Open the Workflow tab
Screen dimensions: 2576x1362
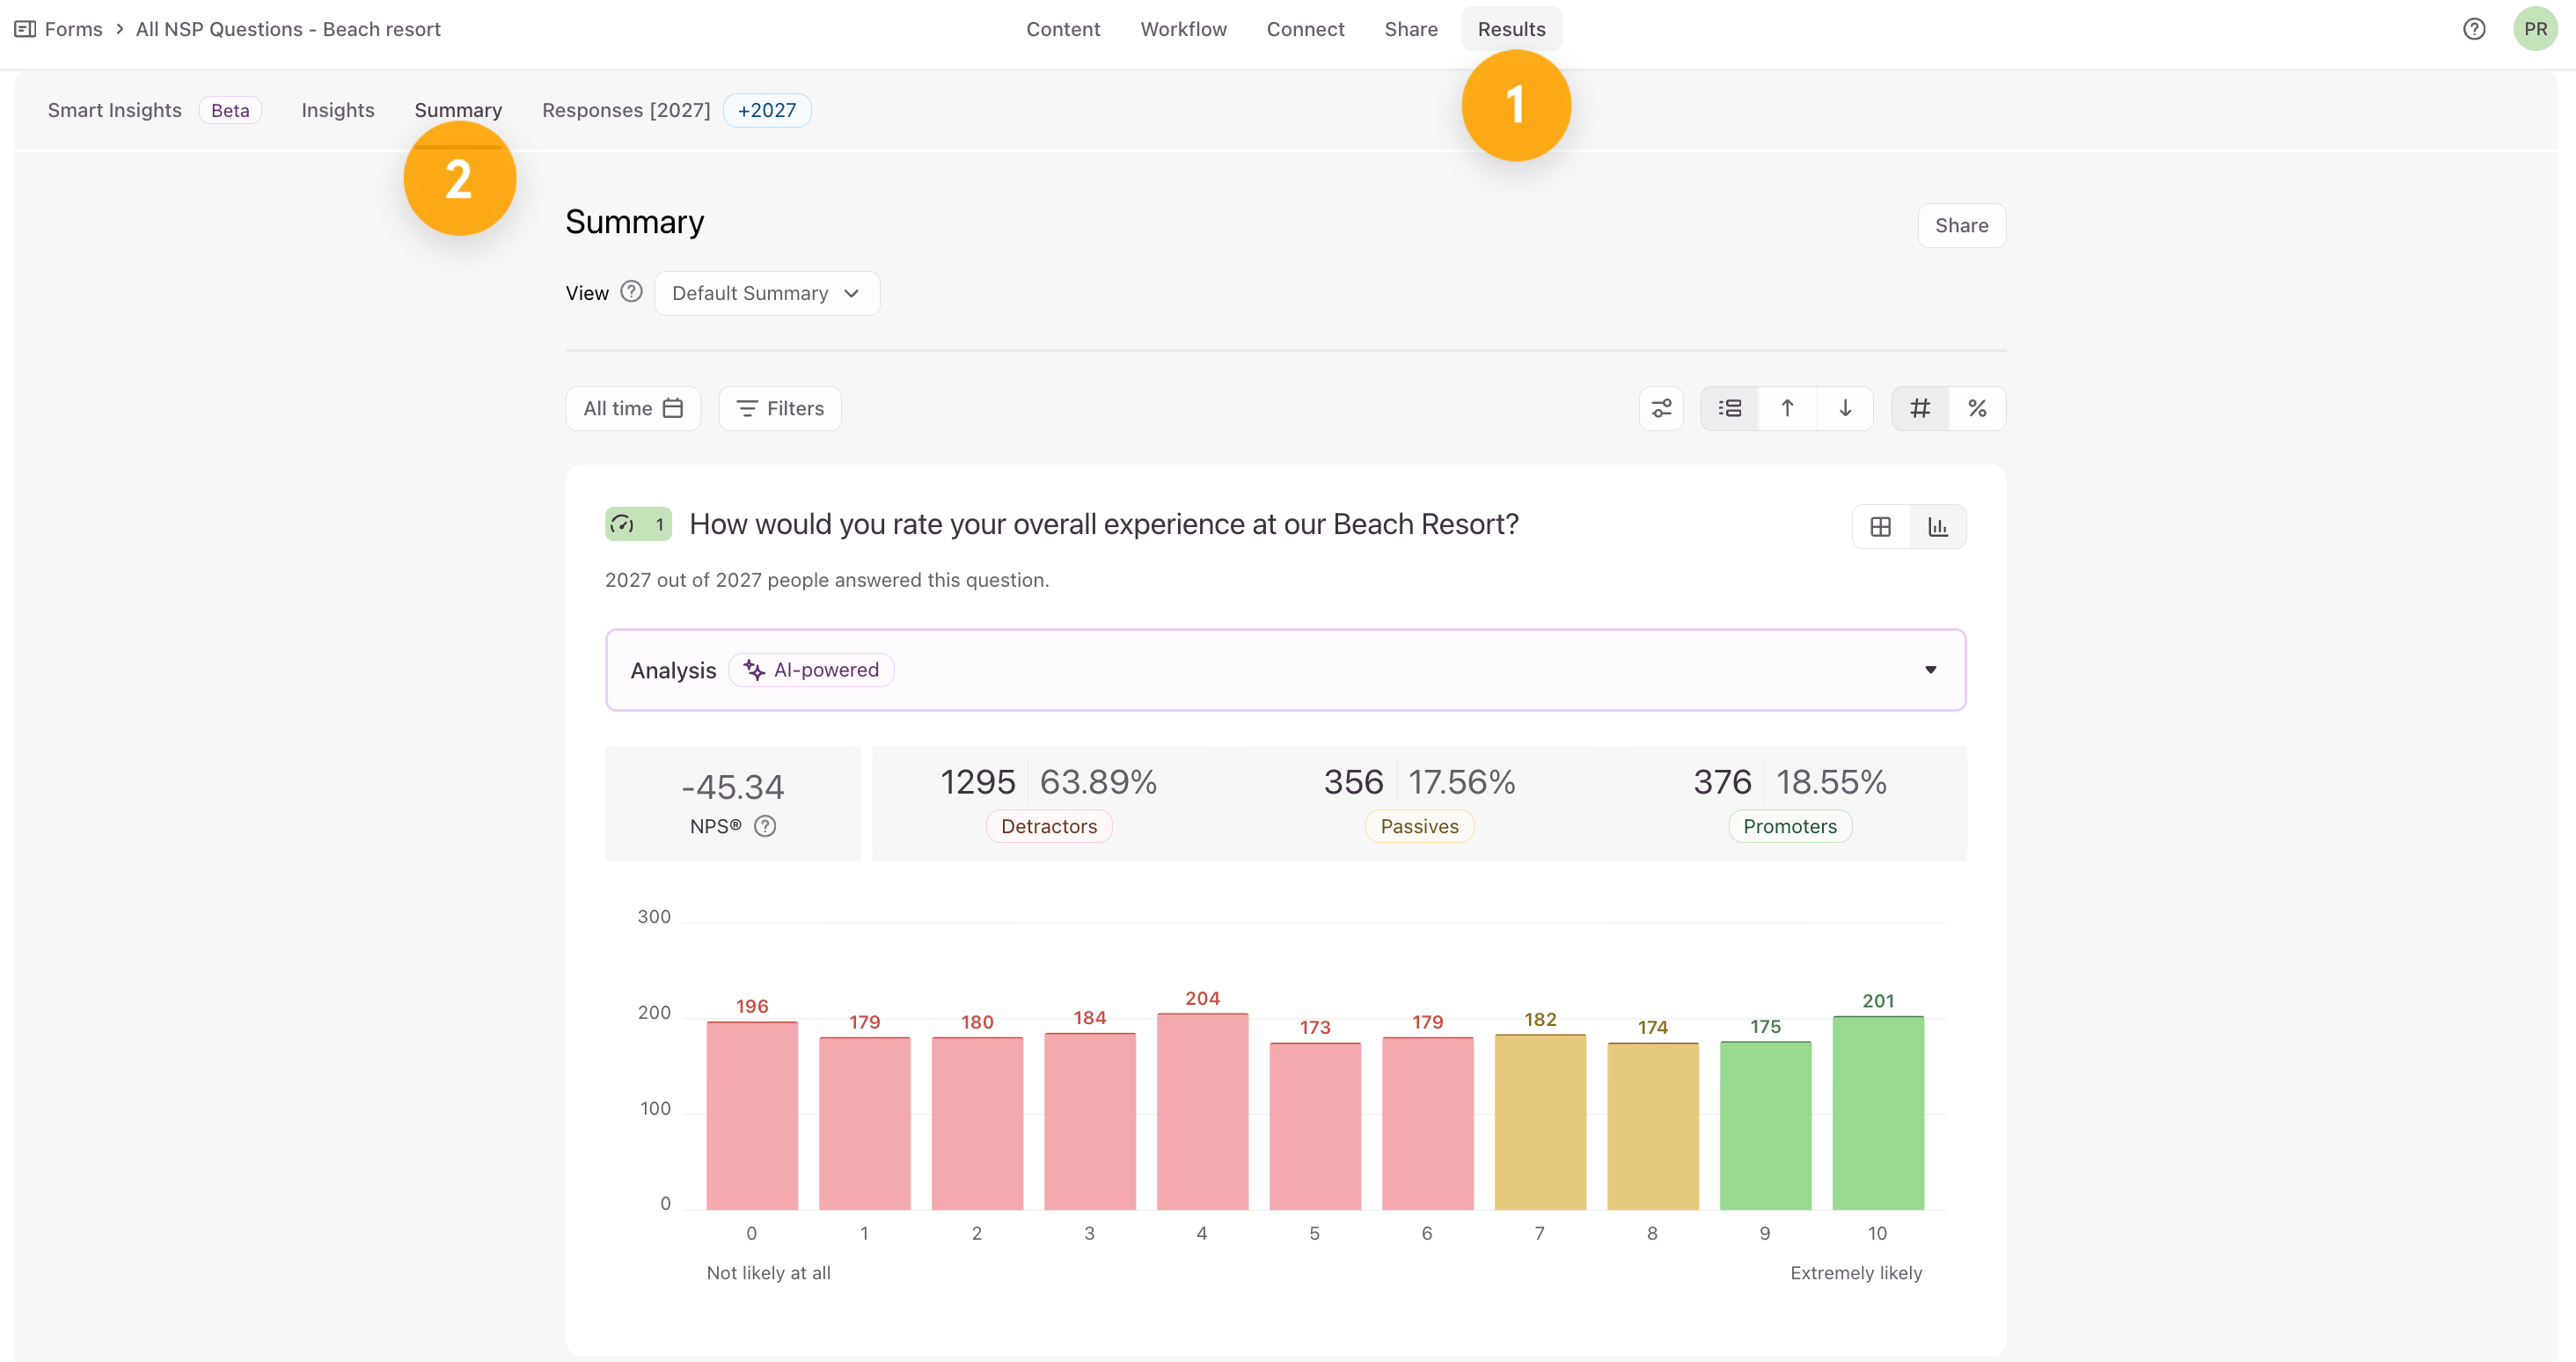click(1183, 29)
